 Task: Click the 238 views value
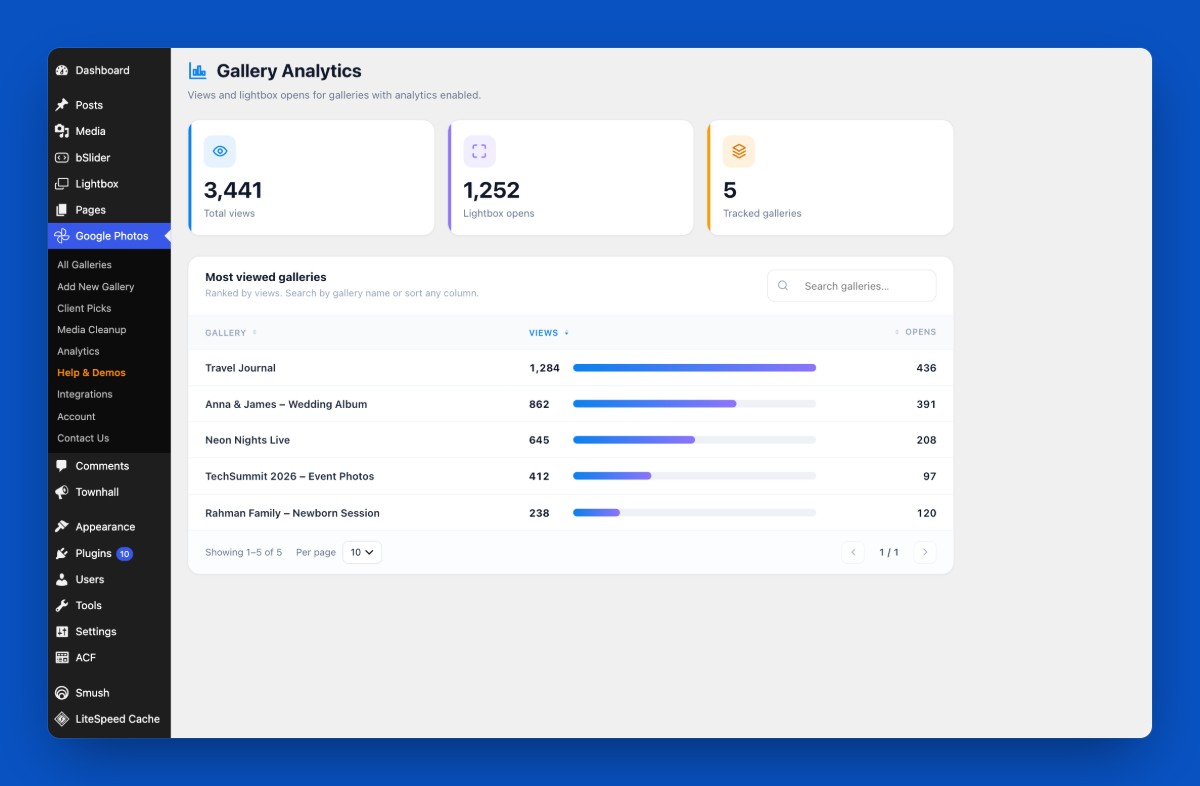pyautogui.click(x=539, y=513)
